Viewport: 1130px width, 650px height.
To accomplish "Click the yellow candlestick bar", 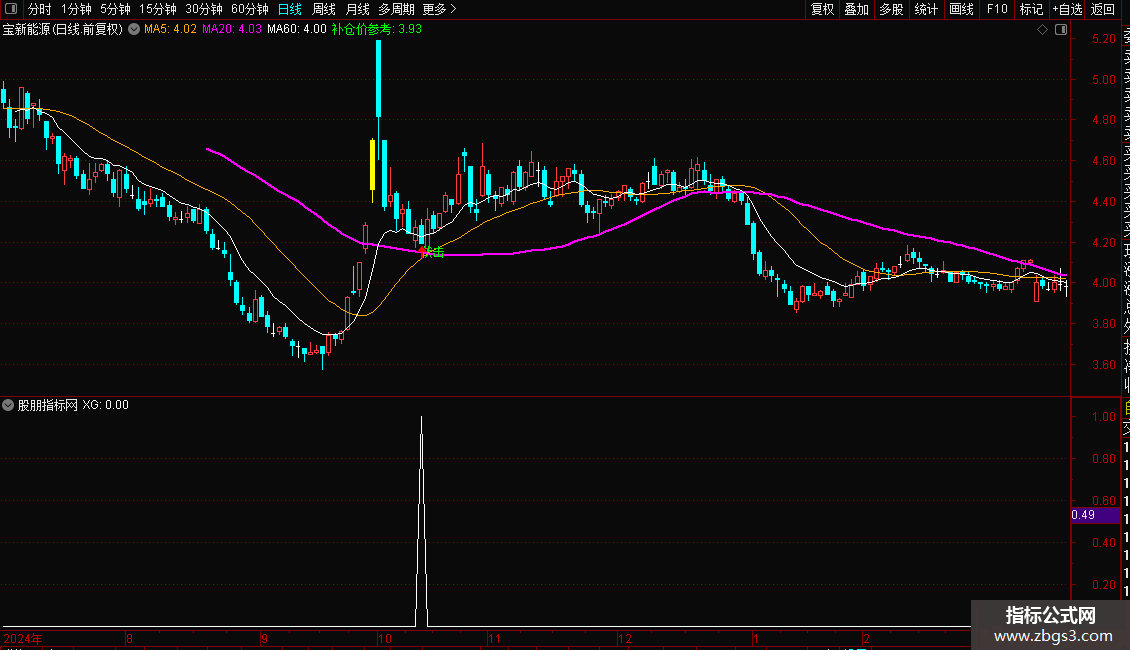I will tap(372, 164).
